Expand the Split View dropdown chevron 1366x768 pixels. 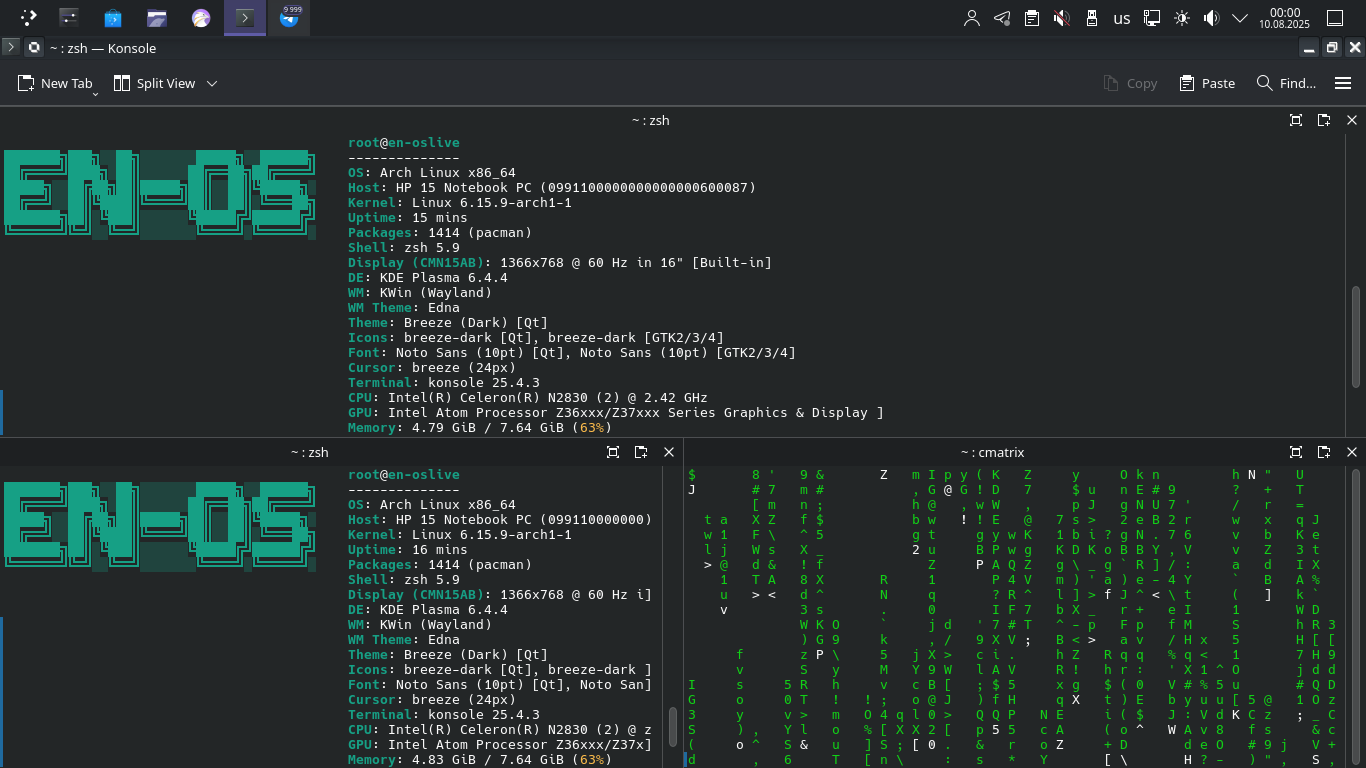(212, 84)
